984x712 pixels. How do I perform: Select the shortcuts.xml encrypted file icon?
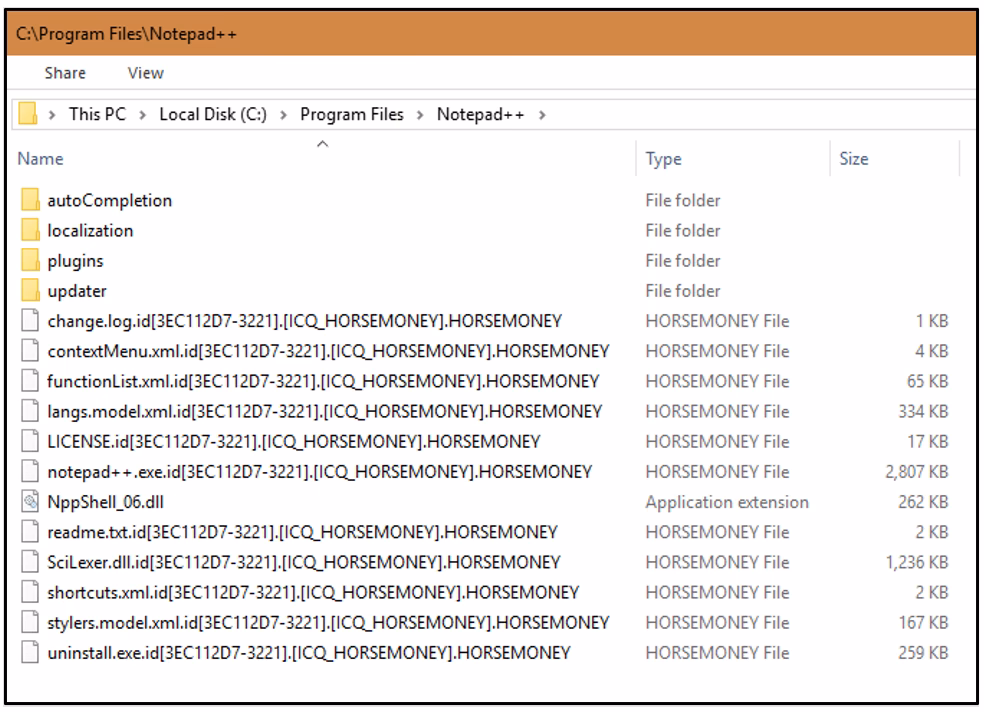tap(29, 592)
